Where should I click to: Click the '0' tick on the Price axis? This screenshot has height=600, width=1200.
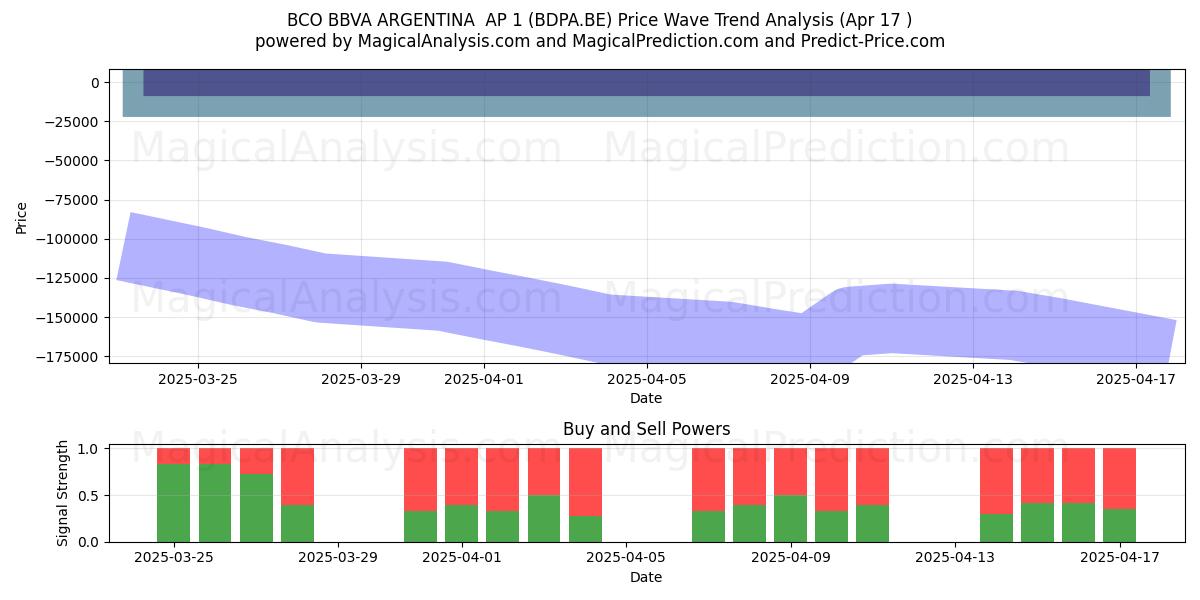coord(95,83)
